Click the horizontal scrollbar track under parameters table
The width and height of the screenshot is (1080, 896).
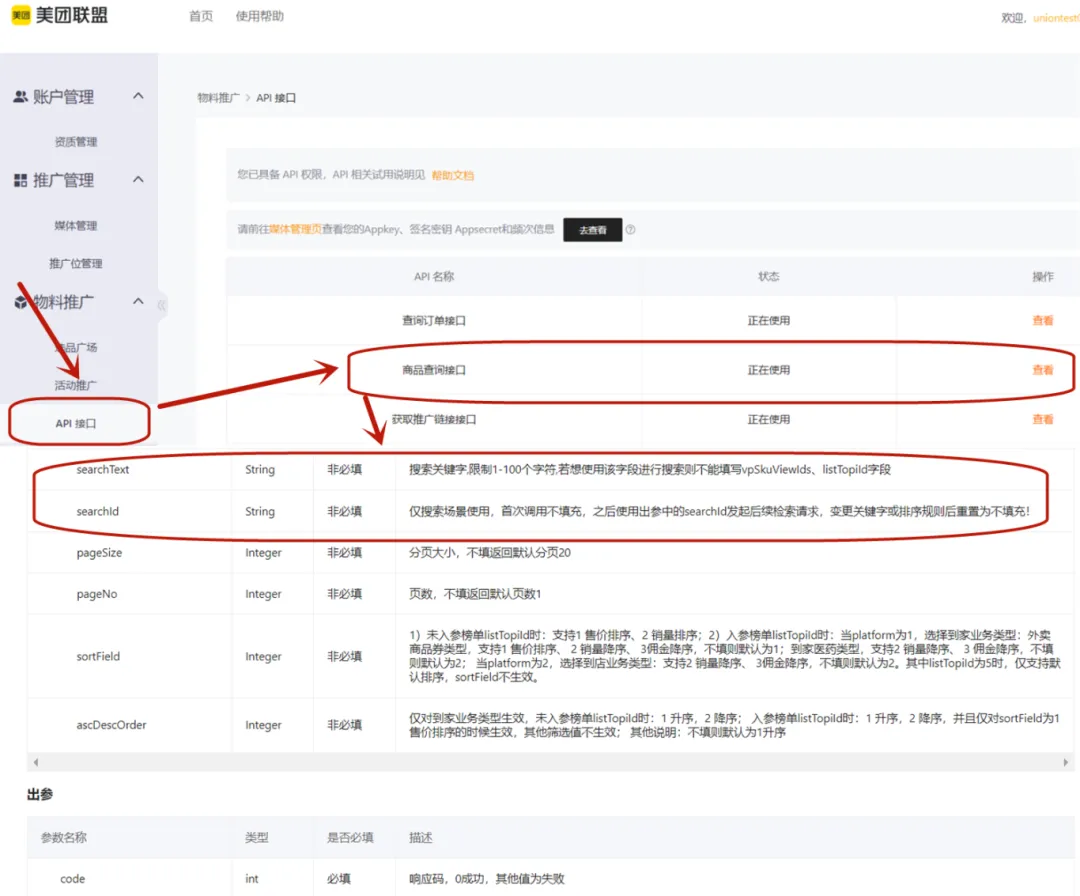(x=550, y=762)
